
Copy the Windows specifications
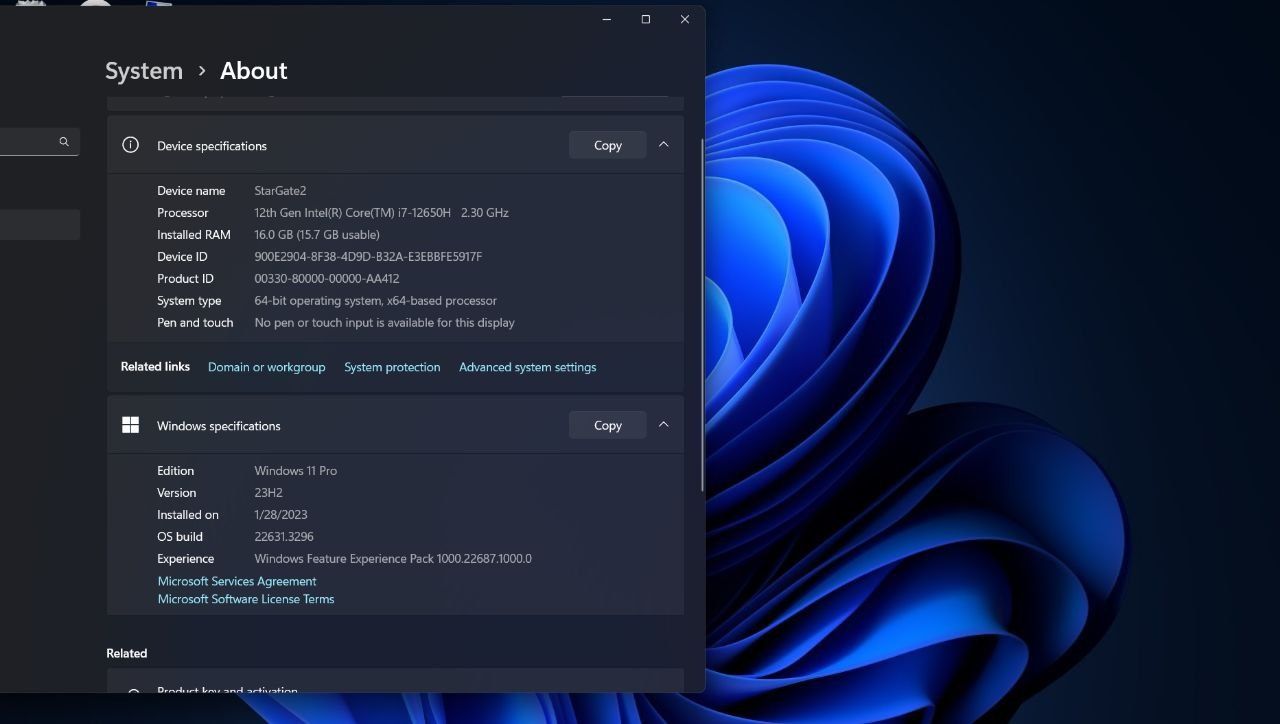[607, 425]
